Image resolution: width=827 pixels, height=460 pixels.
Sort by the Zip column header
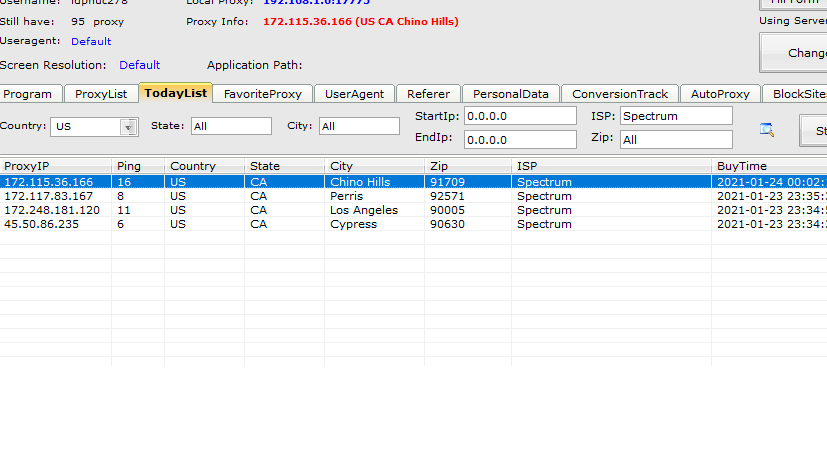(x=468, y=166)
